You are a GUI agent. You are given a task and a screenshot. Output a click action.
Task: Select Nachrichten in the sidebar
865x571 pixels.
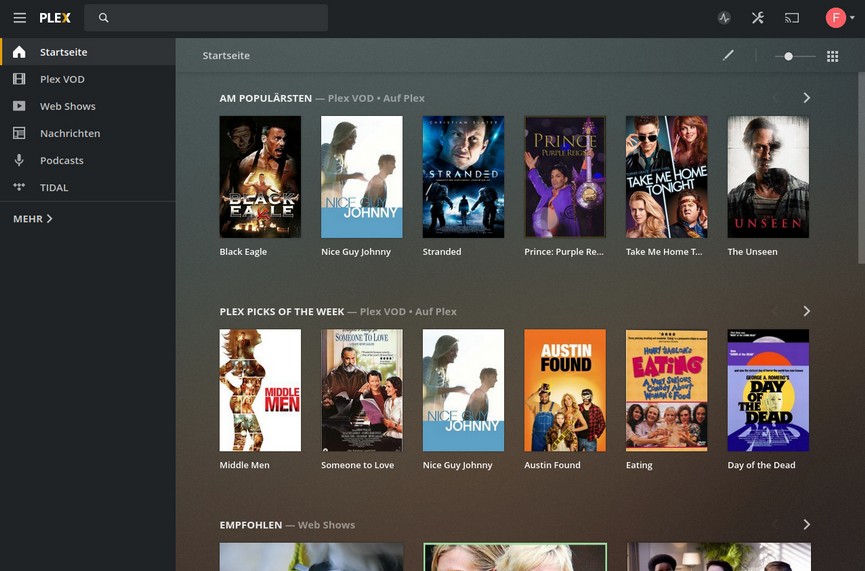[88, 133]
